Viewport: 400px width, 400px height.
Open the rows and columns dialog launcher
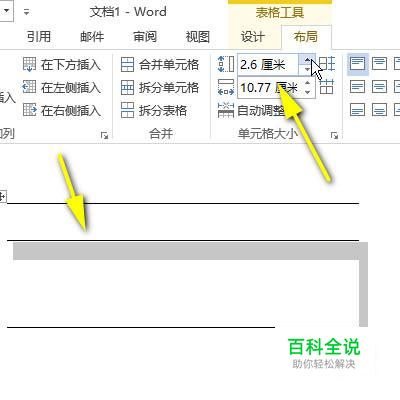[x=105, y=135]
